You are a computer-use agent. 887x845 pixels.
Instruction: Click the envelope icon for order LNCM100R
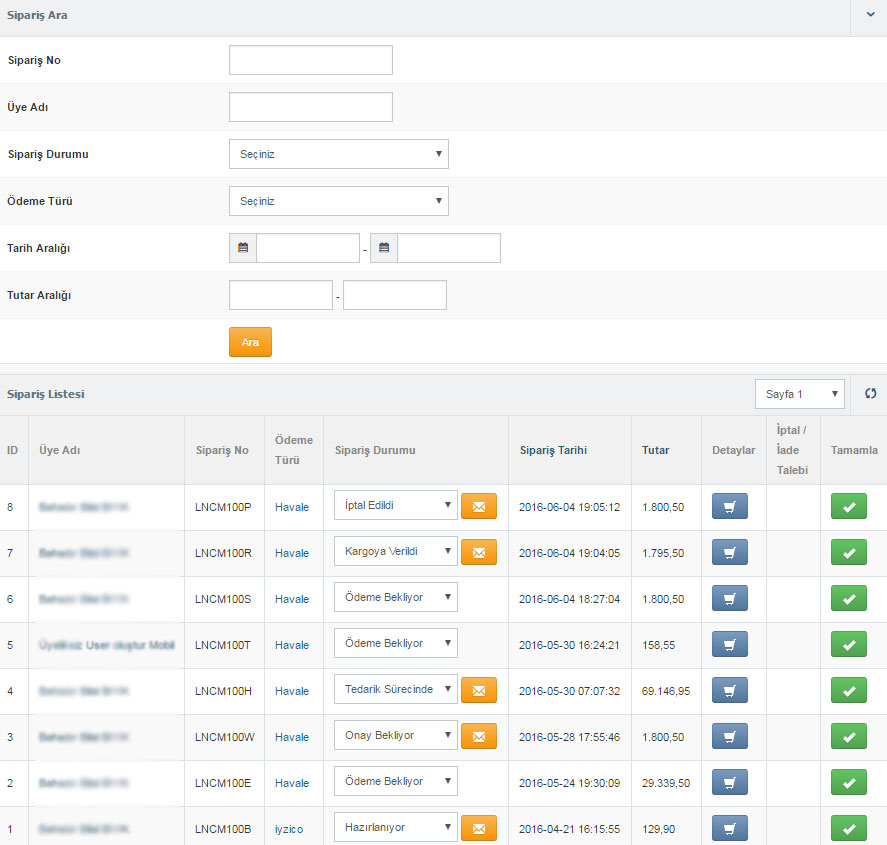click(x=478, y=552)
